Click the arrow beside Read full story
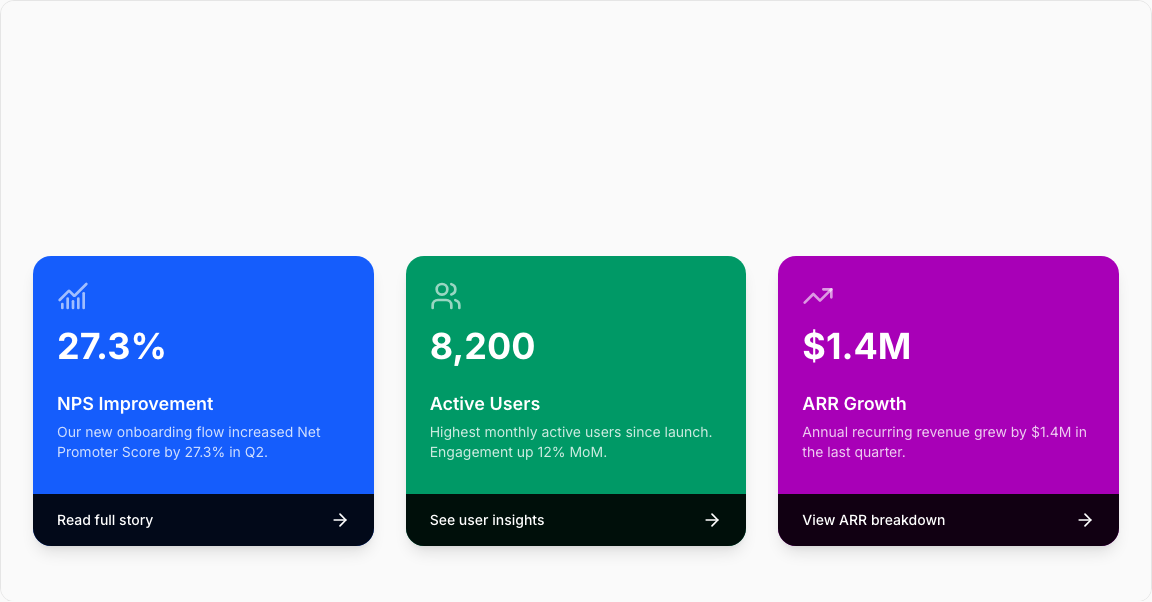 (x=340, y=520)
